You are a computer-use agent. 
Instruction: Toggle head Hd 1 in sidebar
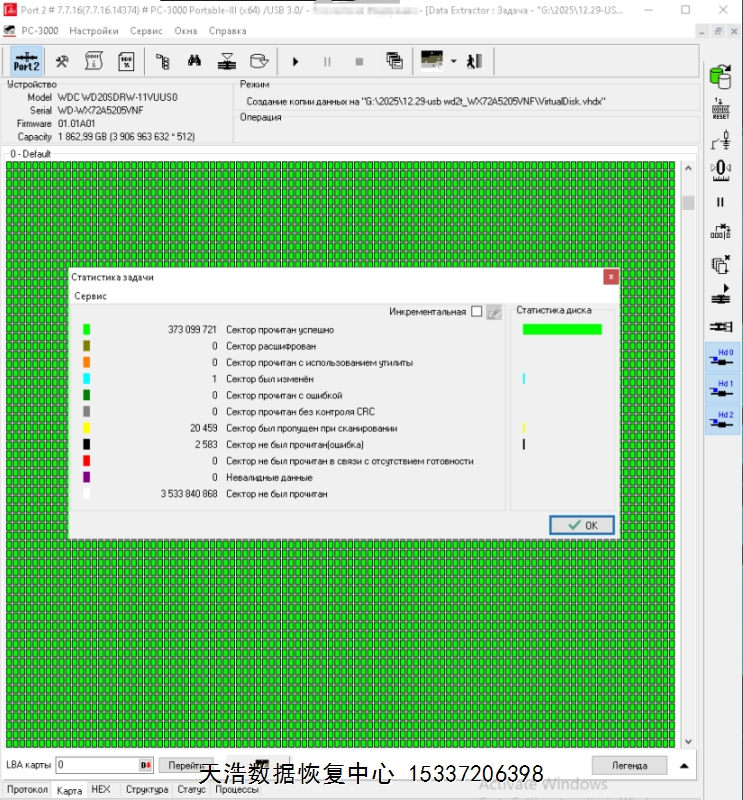tap(724, 389)
